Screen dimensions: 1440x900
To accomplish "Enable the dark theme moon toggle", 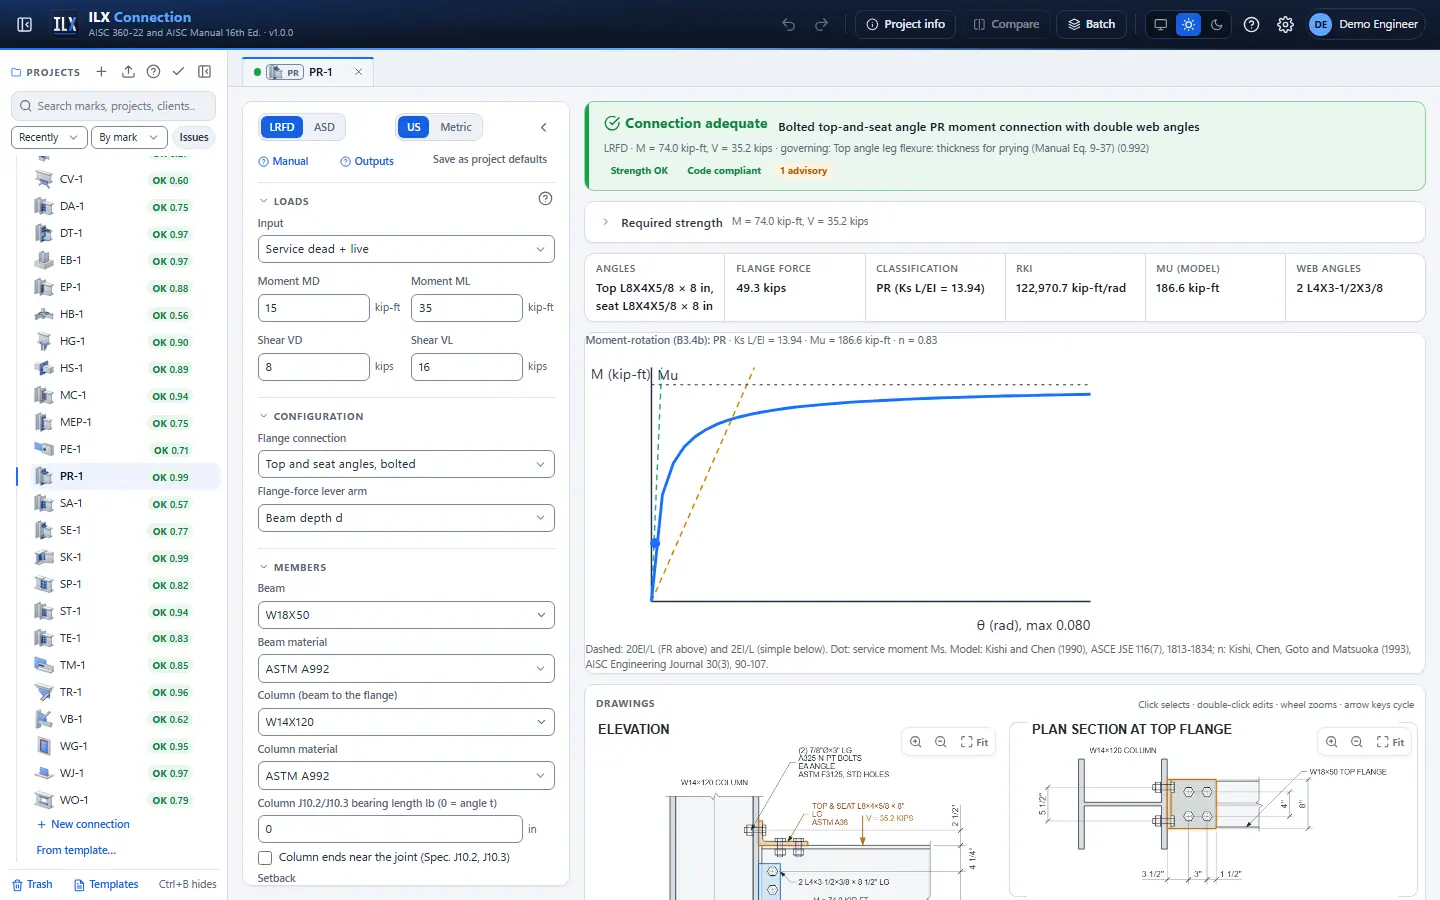I will pos(1217,24).
